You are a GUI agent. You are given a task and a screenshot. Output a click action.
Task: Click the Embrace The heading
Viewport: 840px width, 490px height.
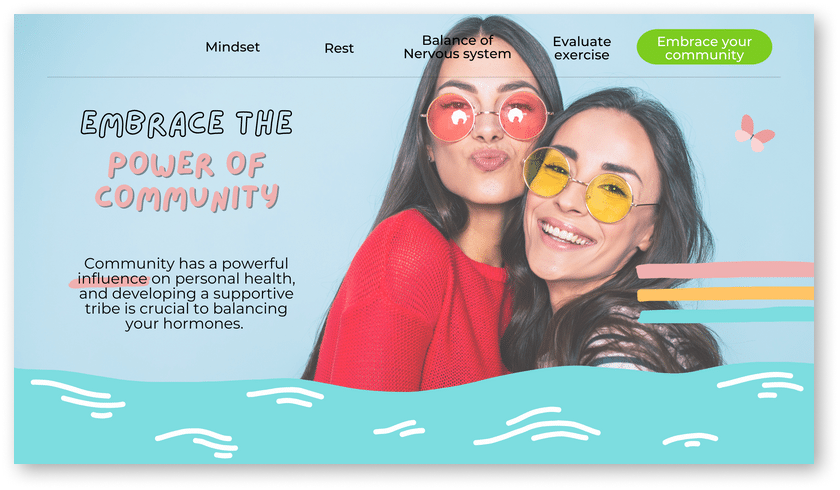click(186, 123)
